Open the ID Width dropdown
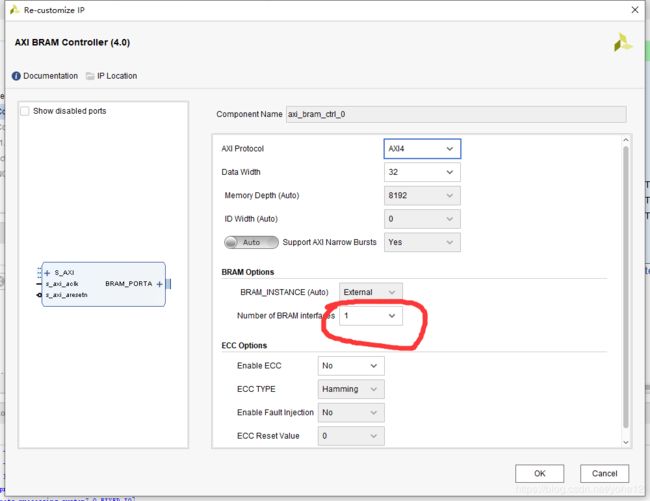The image size is (650, 501). click(422, 219)
